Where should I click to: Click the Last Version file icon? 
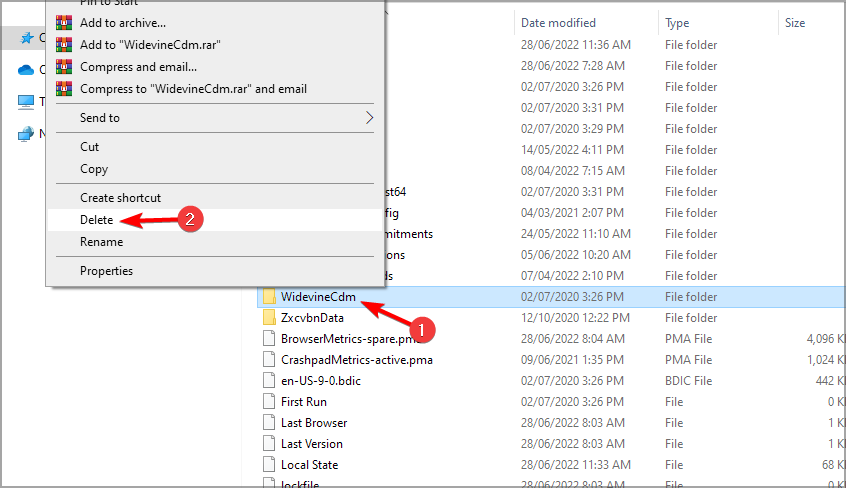click(269, 444)
